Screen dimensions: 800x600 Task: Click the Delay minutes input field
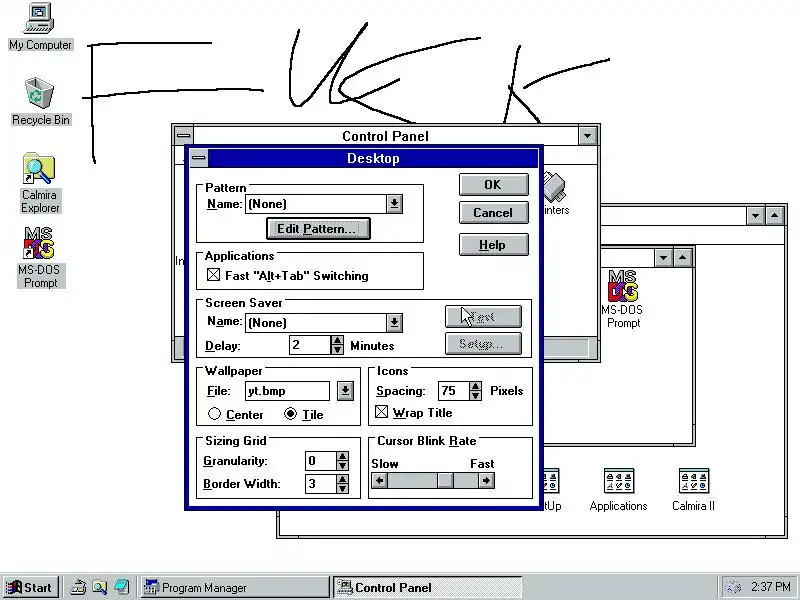tap(310, 345)
